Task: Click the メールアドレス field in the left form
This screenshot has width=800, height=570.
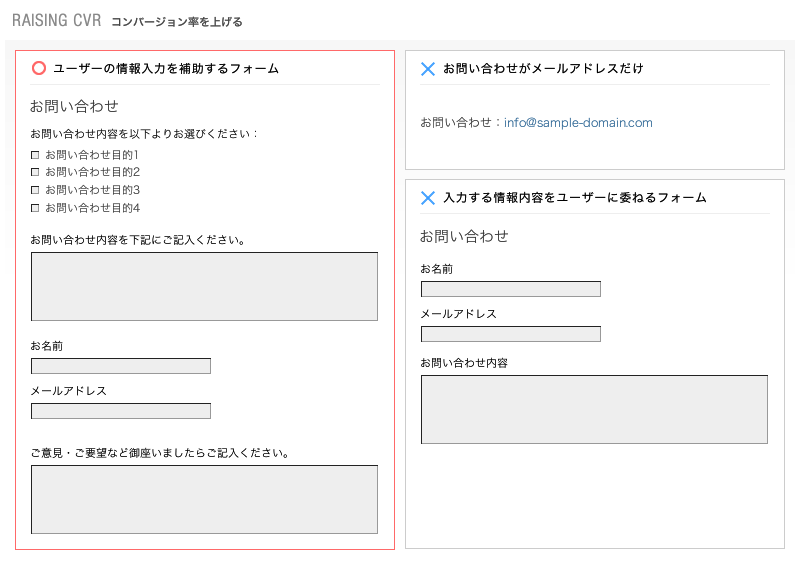Action: click(x=120, y=411)
